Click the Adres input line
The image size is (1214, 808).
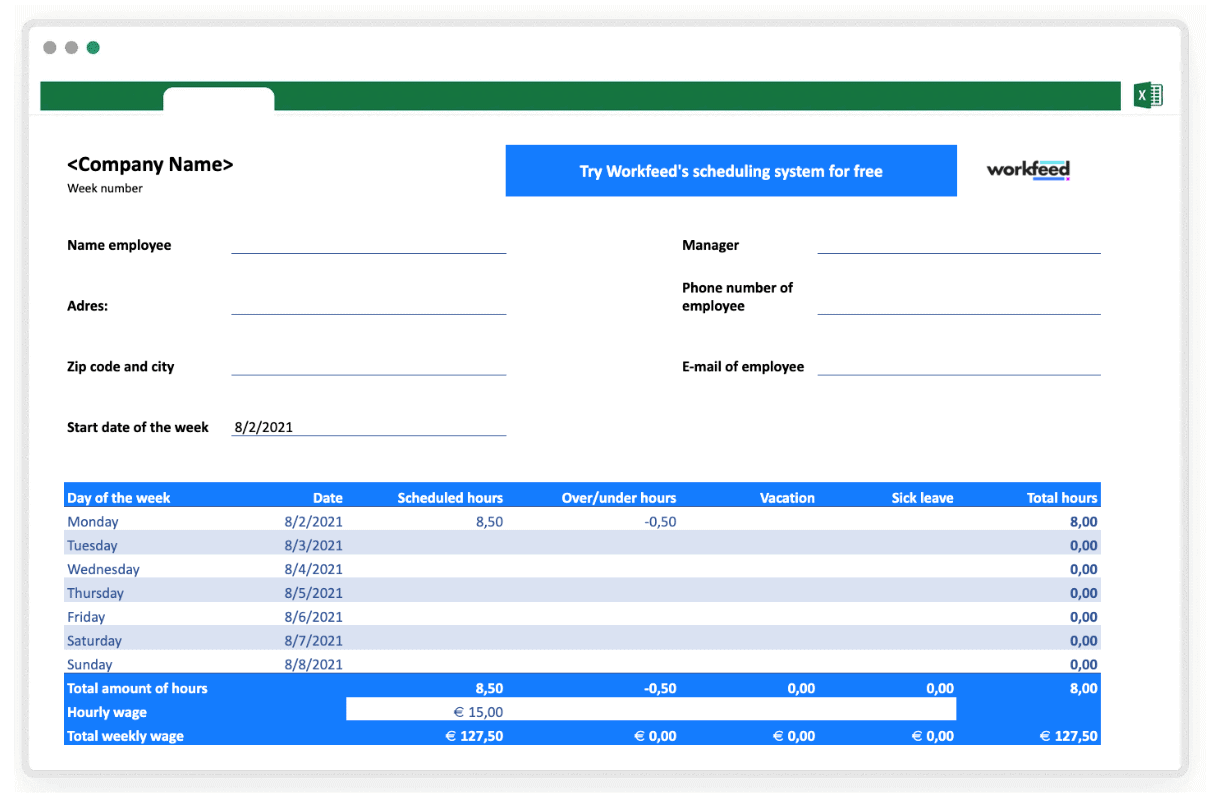tap(369, 306)
